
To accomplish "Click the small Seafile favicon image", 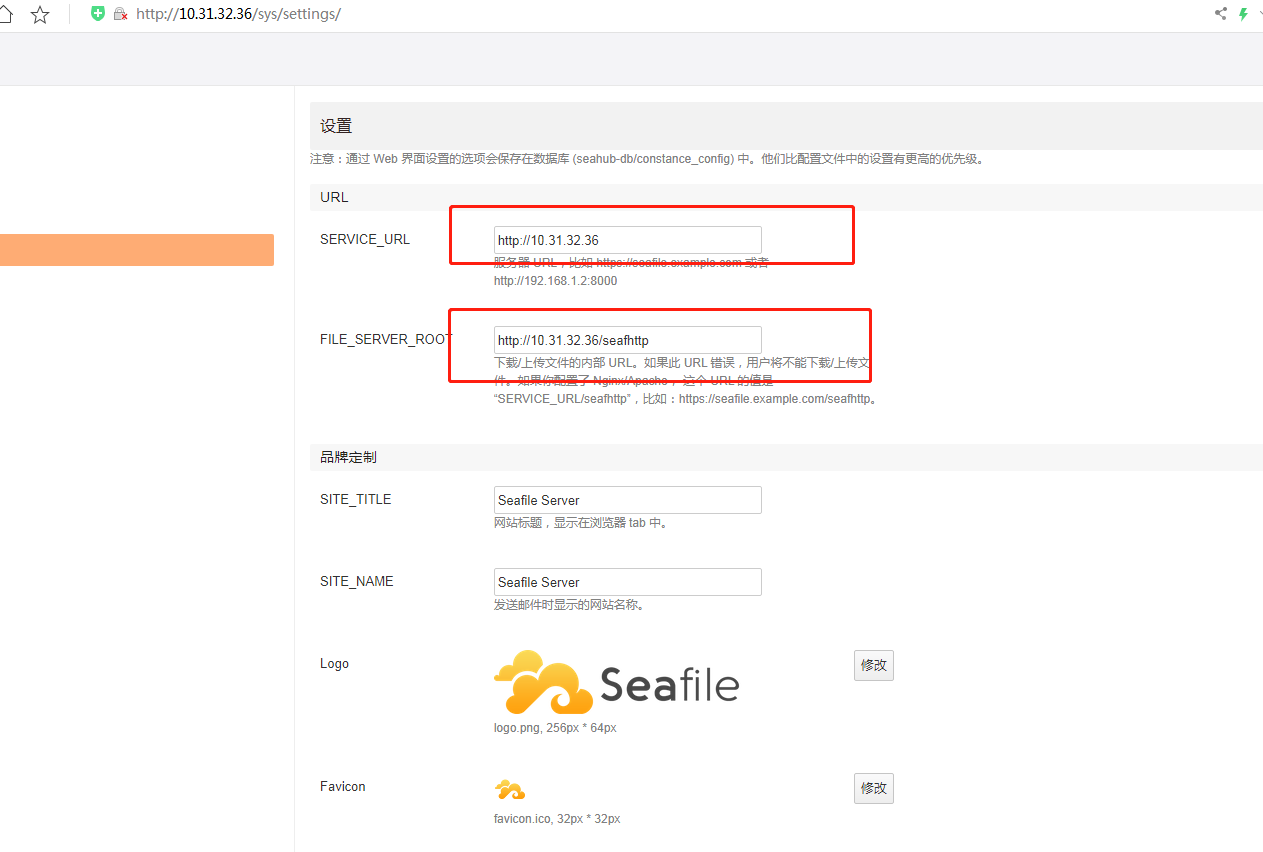I will pyautogui.click(x=510, y=790).
